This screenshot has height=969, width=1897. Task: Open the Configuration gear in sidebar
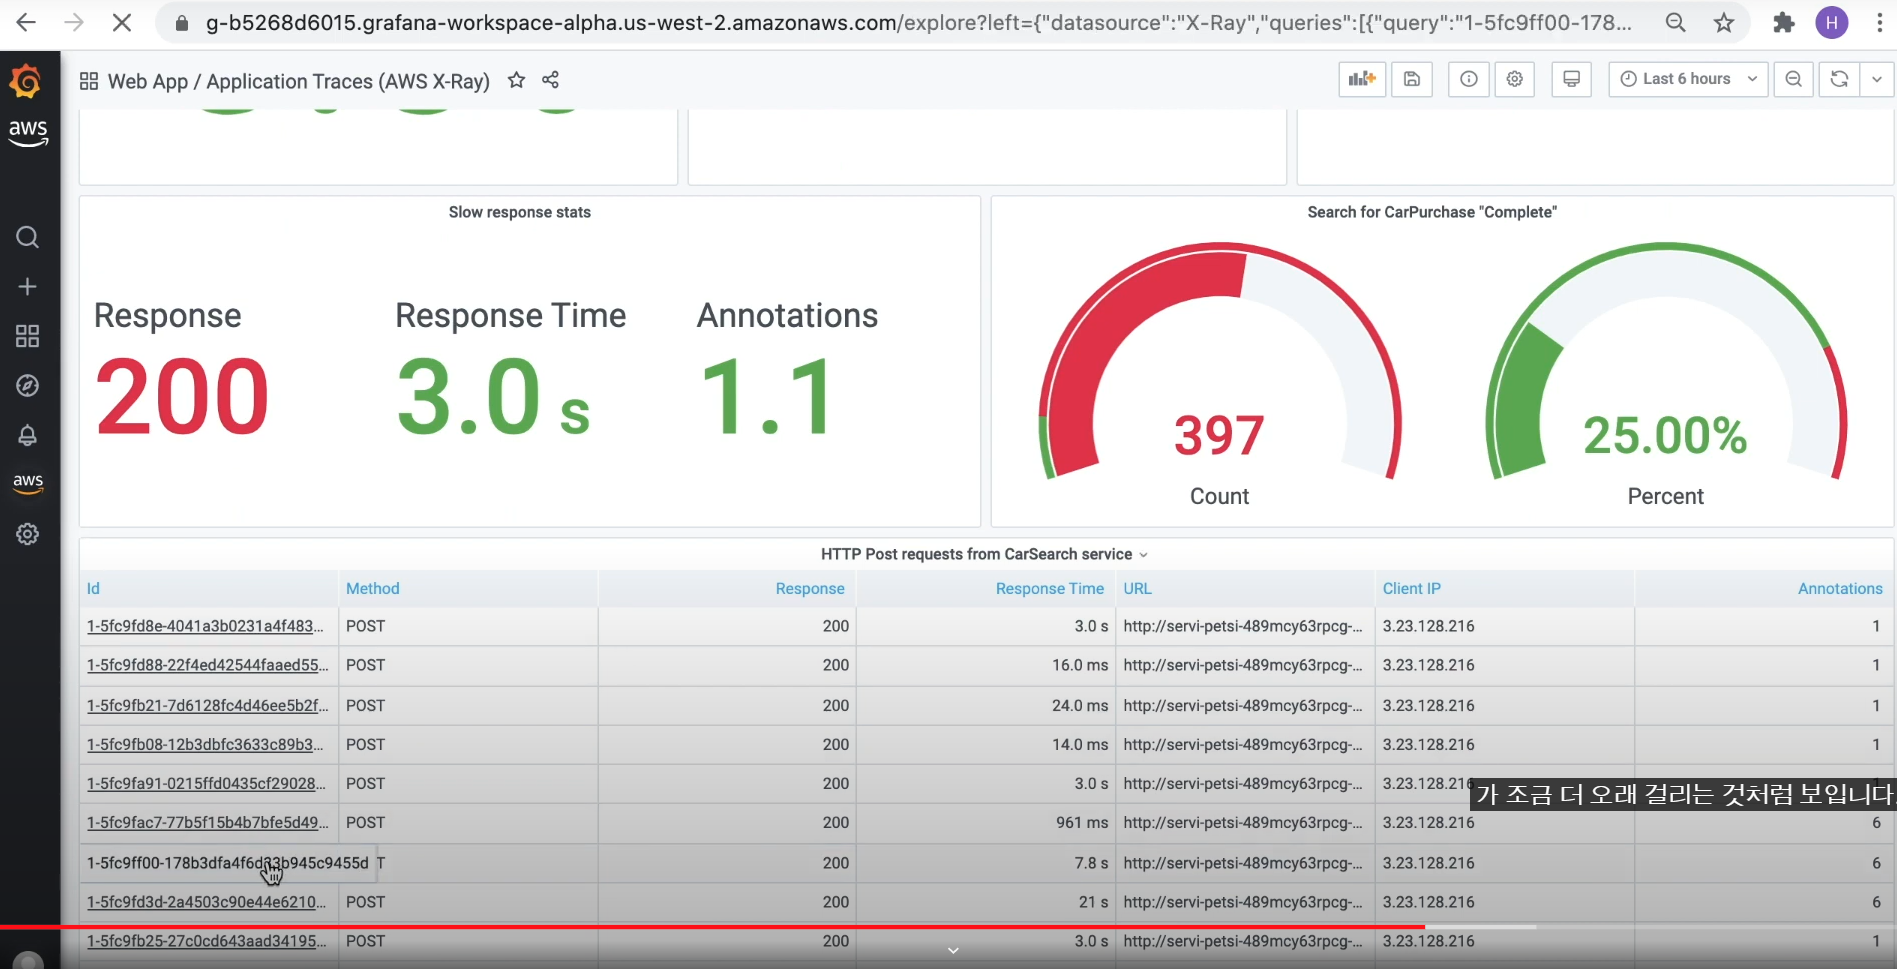pos(28,534)
